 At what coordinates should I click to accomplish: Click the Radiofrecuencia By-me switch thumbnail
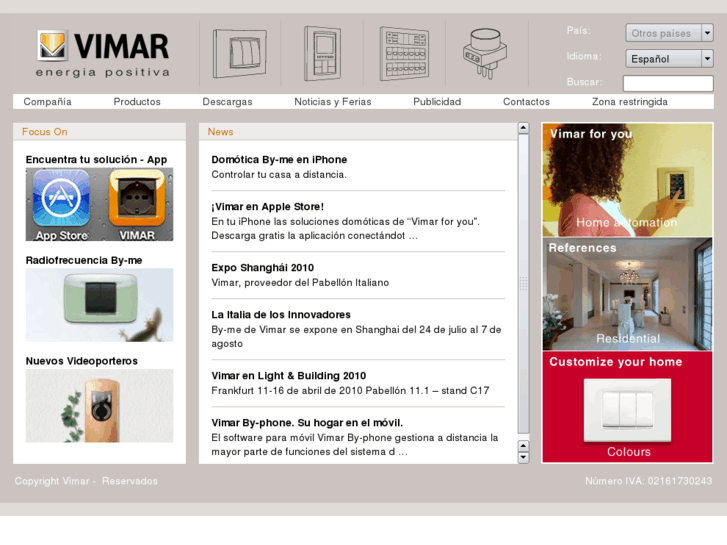pyautogui.click(x=99, y=305)
